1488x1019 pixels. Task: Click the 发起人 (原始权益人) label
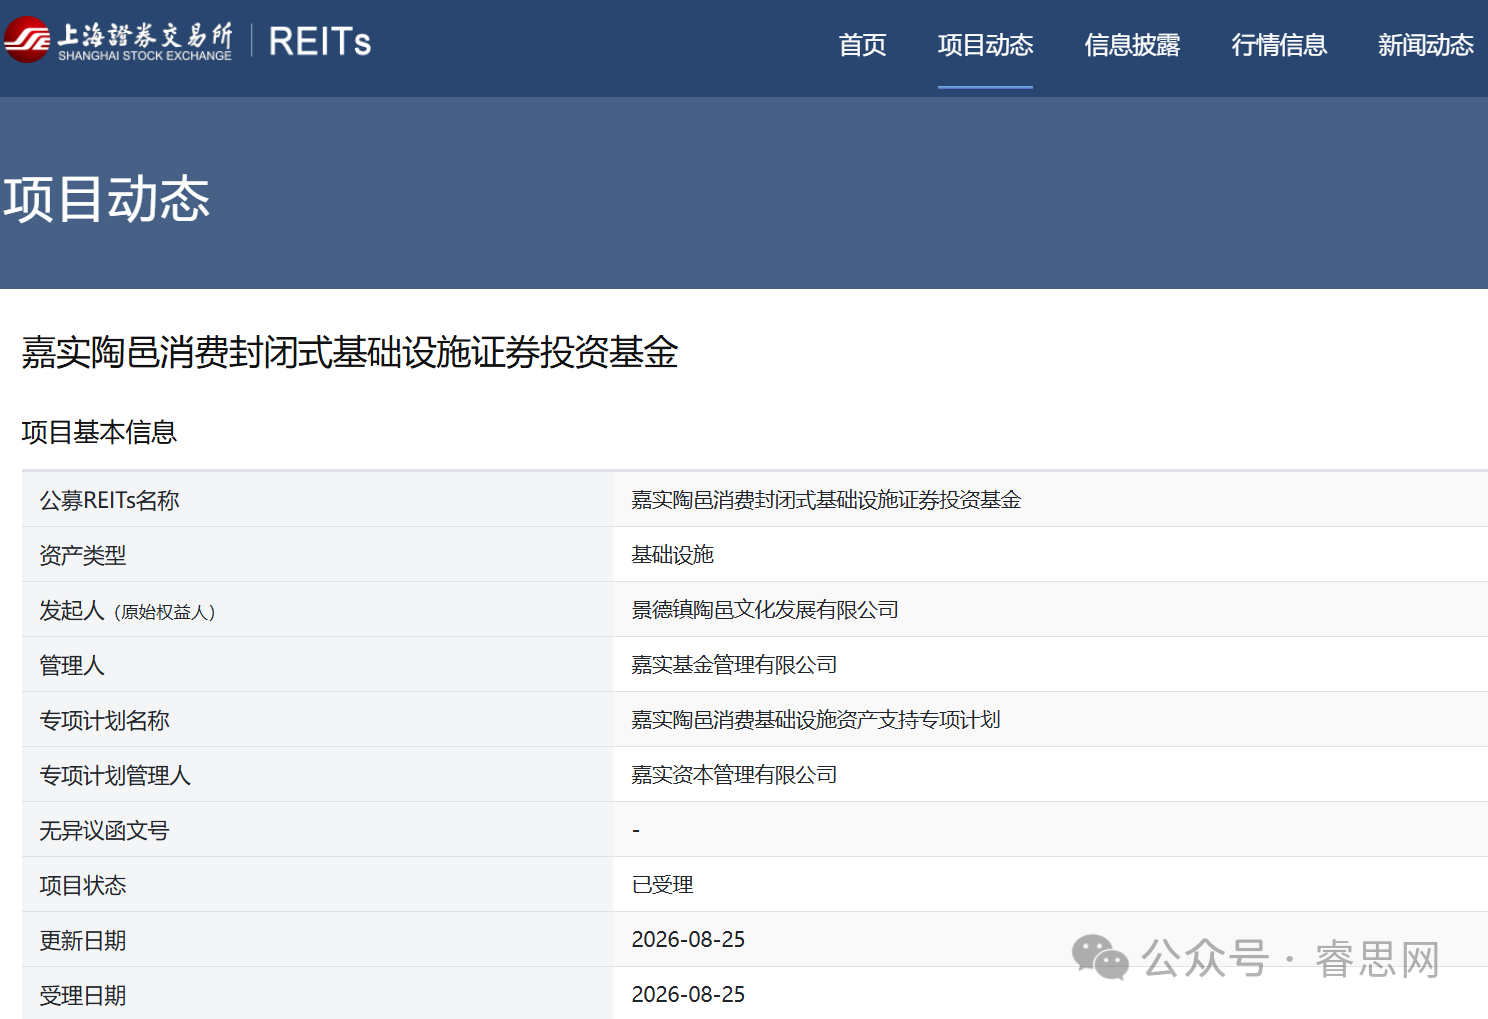click(x=128, y=610)
